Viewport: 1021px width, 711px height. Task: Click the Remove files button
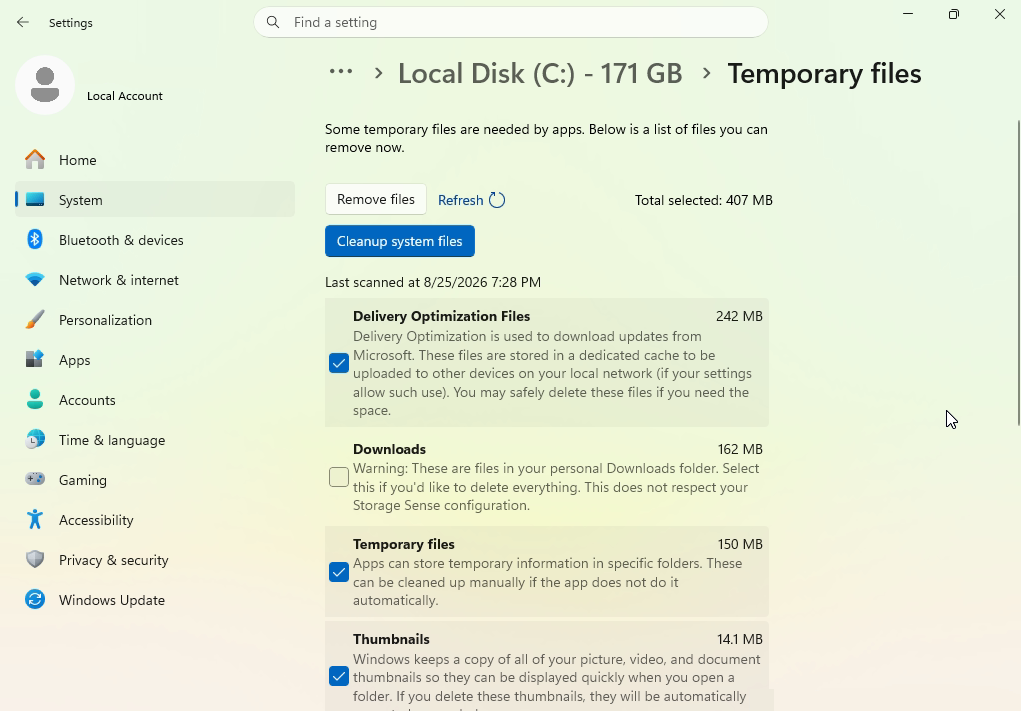[376, 199]
